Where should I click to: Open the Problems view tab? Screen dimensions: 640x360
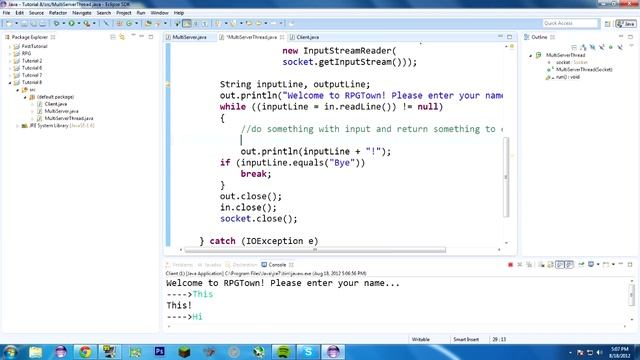179,265
